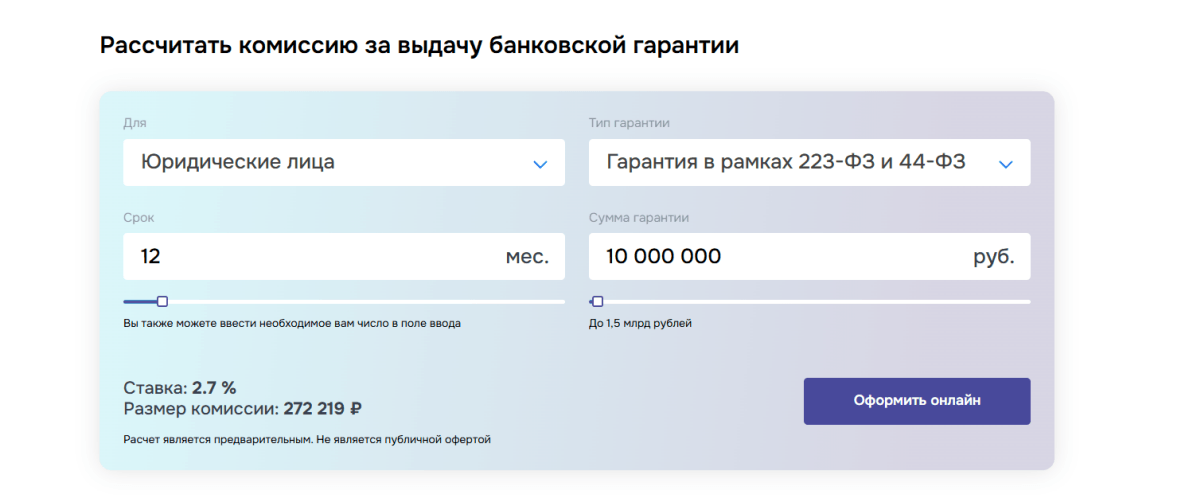Click the "мес." unit label
1178x504 pixels.
[x=527, y=257]
